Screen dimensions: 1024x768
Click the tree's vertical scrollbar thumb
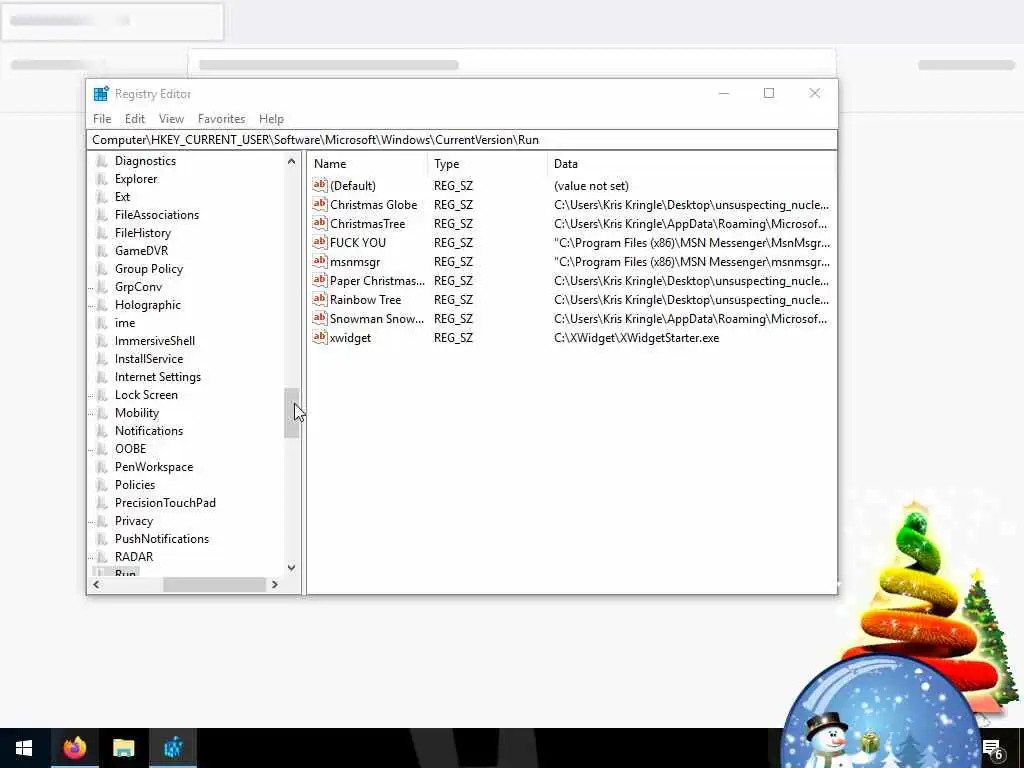291,413
